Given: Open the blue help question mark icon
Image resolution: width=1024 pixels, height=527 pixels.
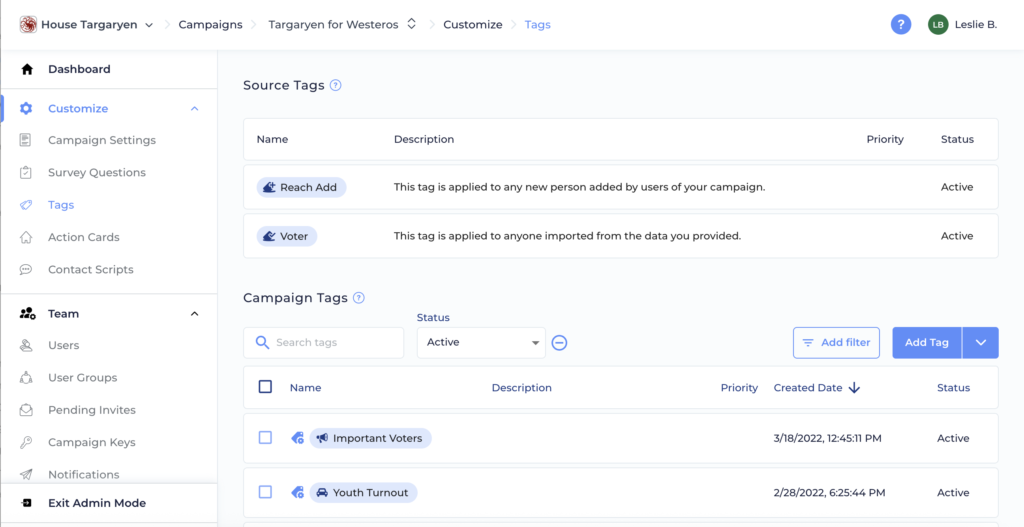Looking at the screenshot, I should [x=901, y=25].
